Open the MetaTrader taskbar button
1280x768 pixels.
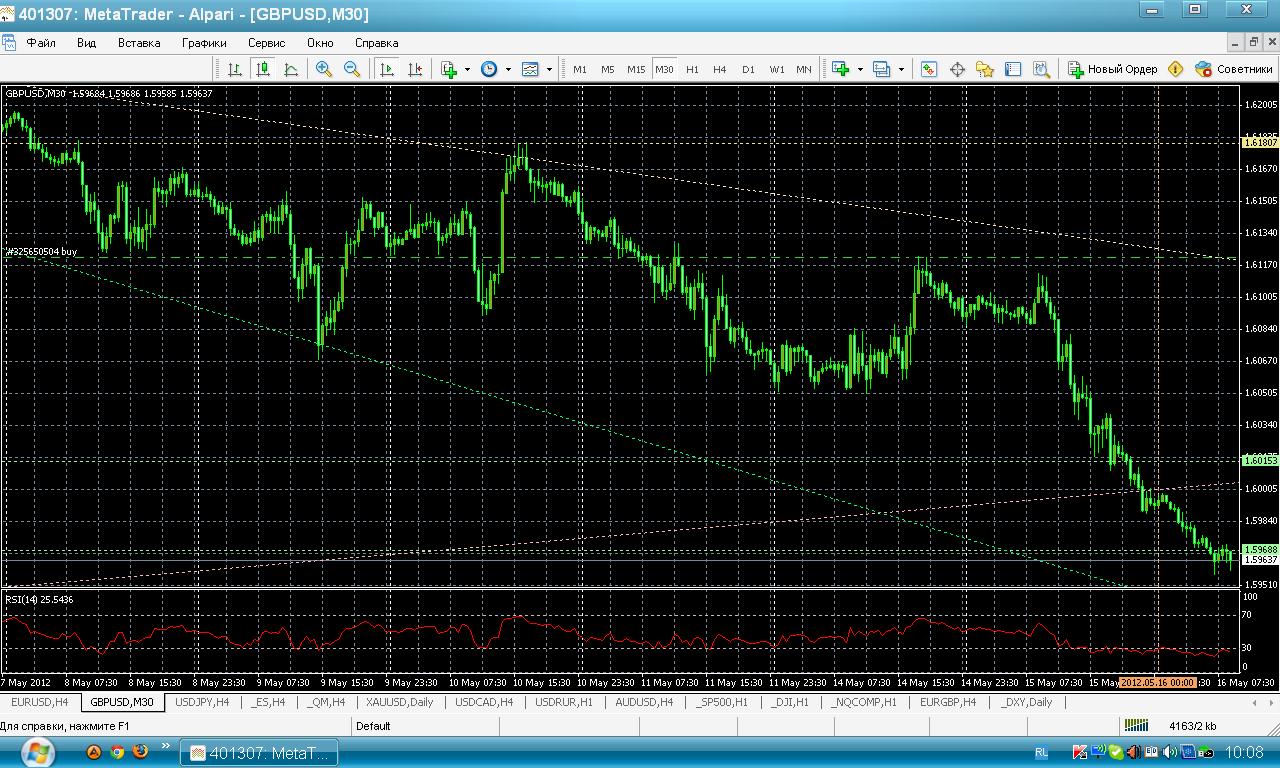pyautogui.click(x=260, y=752)
